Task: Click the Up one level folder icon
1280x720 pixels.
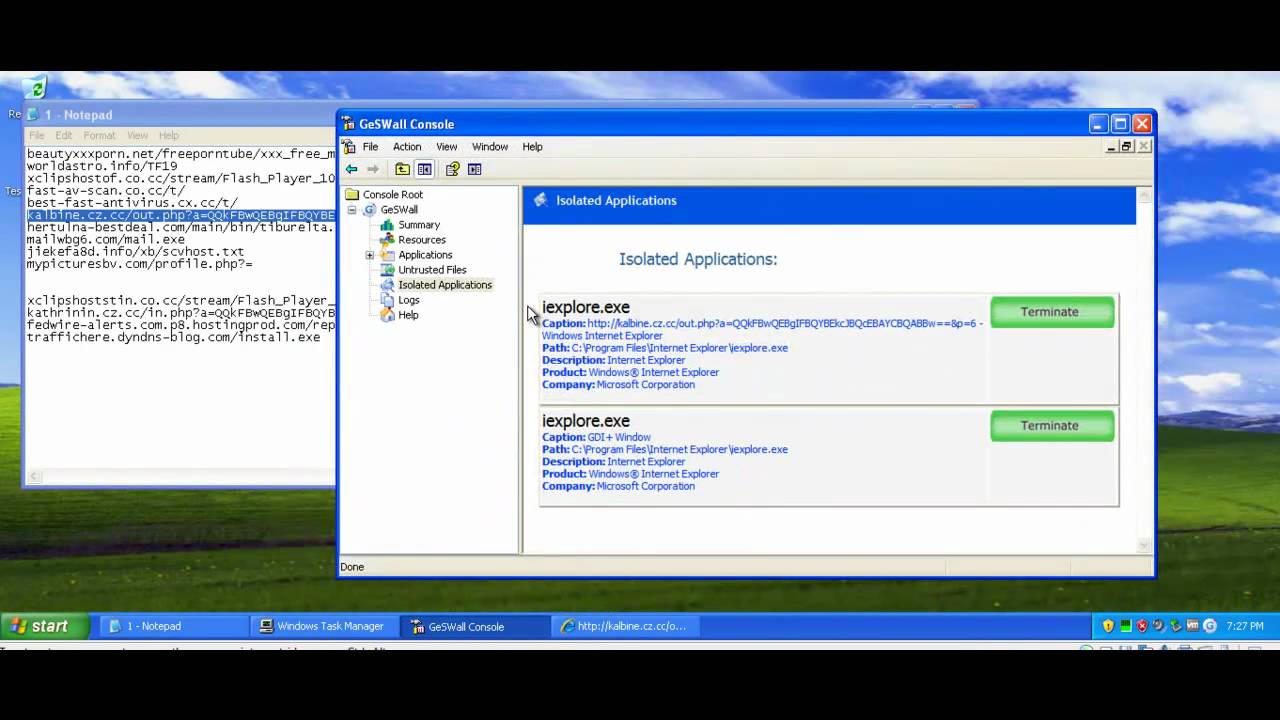Action: tap(402, 169)
